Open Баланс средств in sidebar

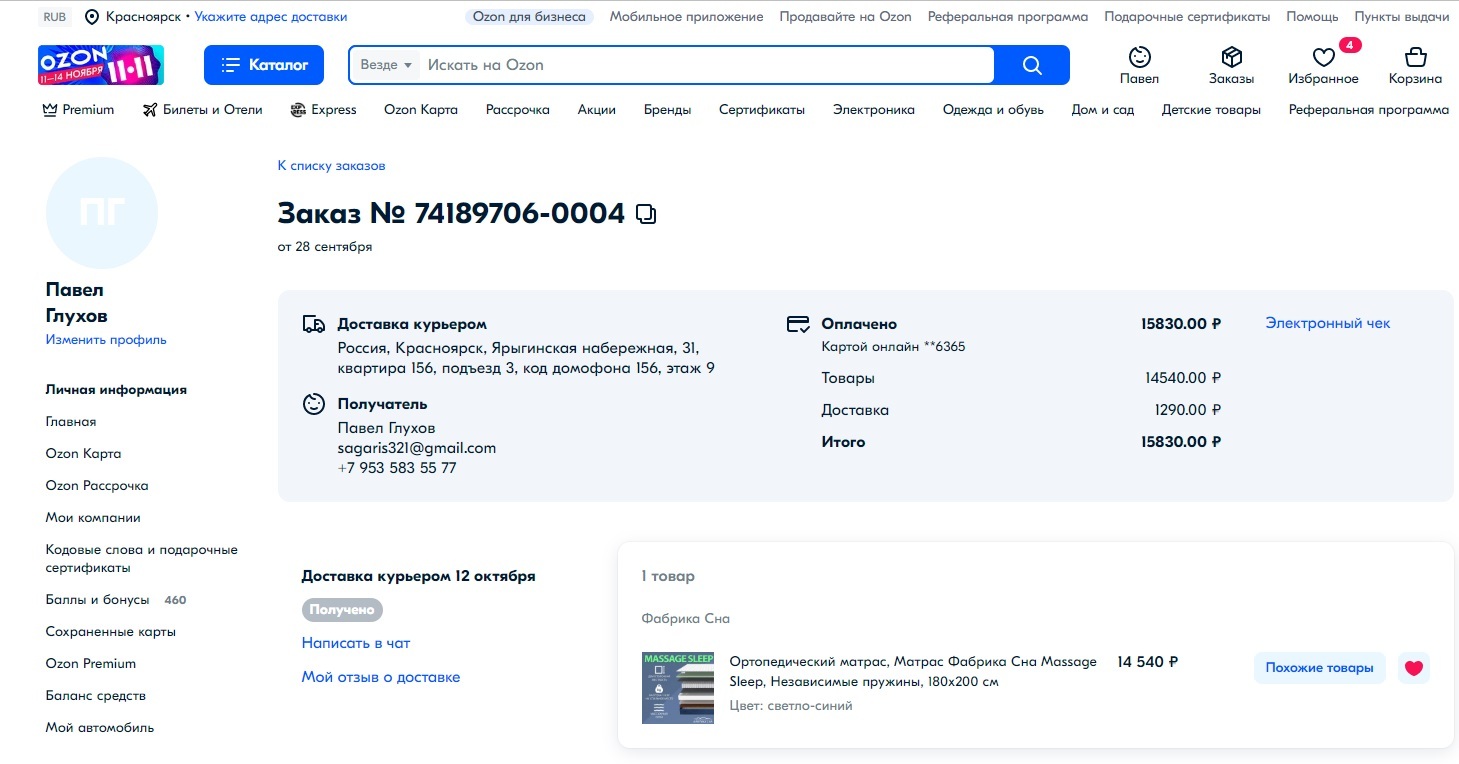point(96,696)
